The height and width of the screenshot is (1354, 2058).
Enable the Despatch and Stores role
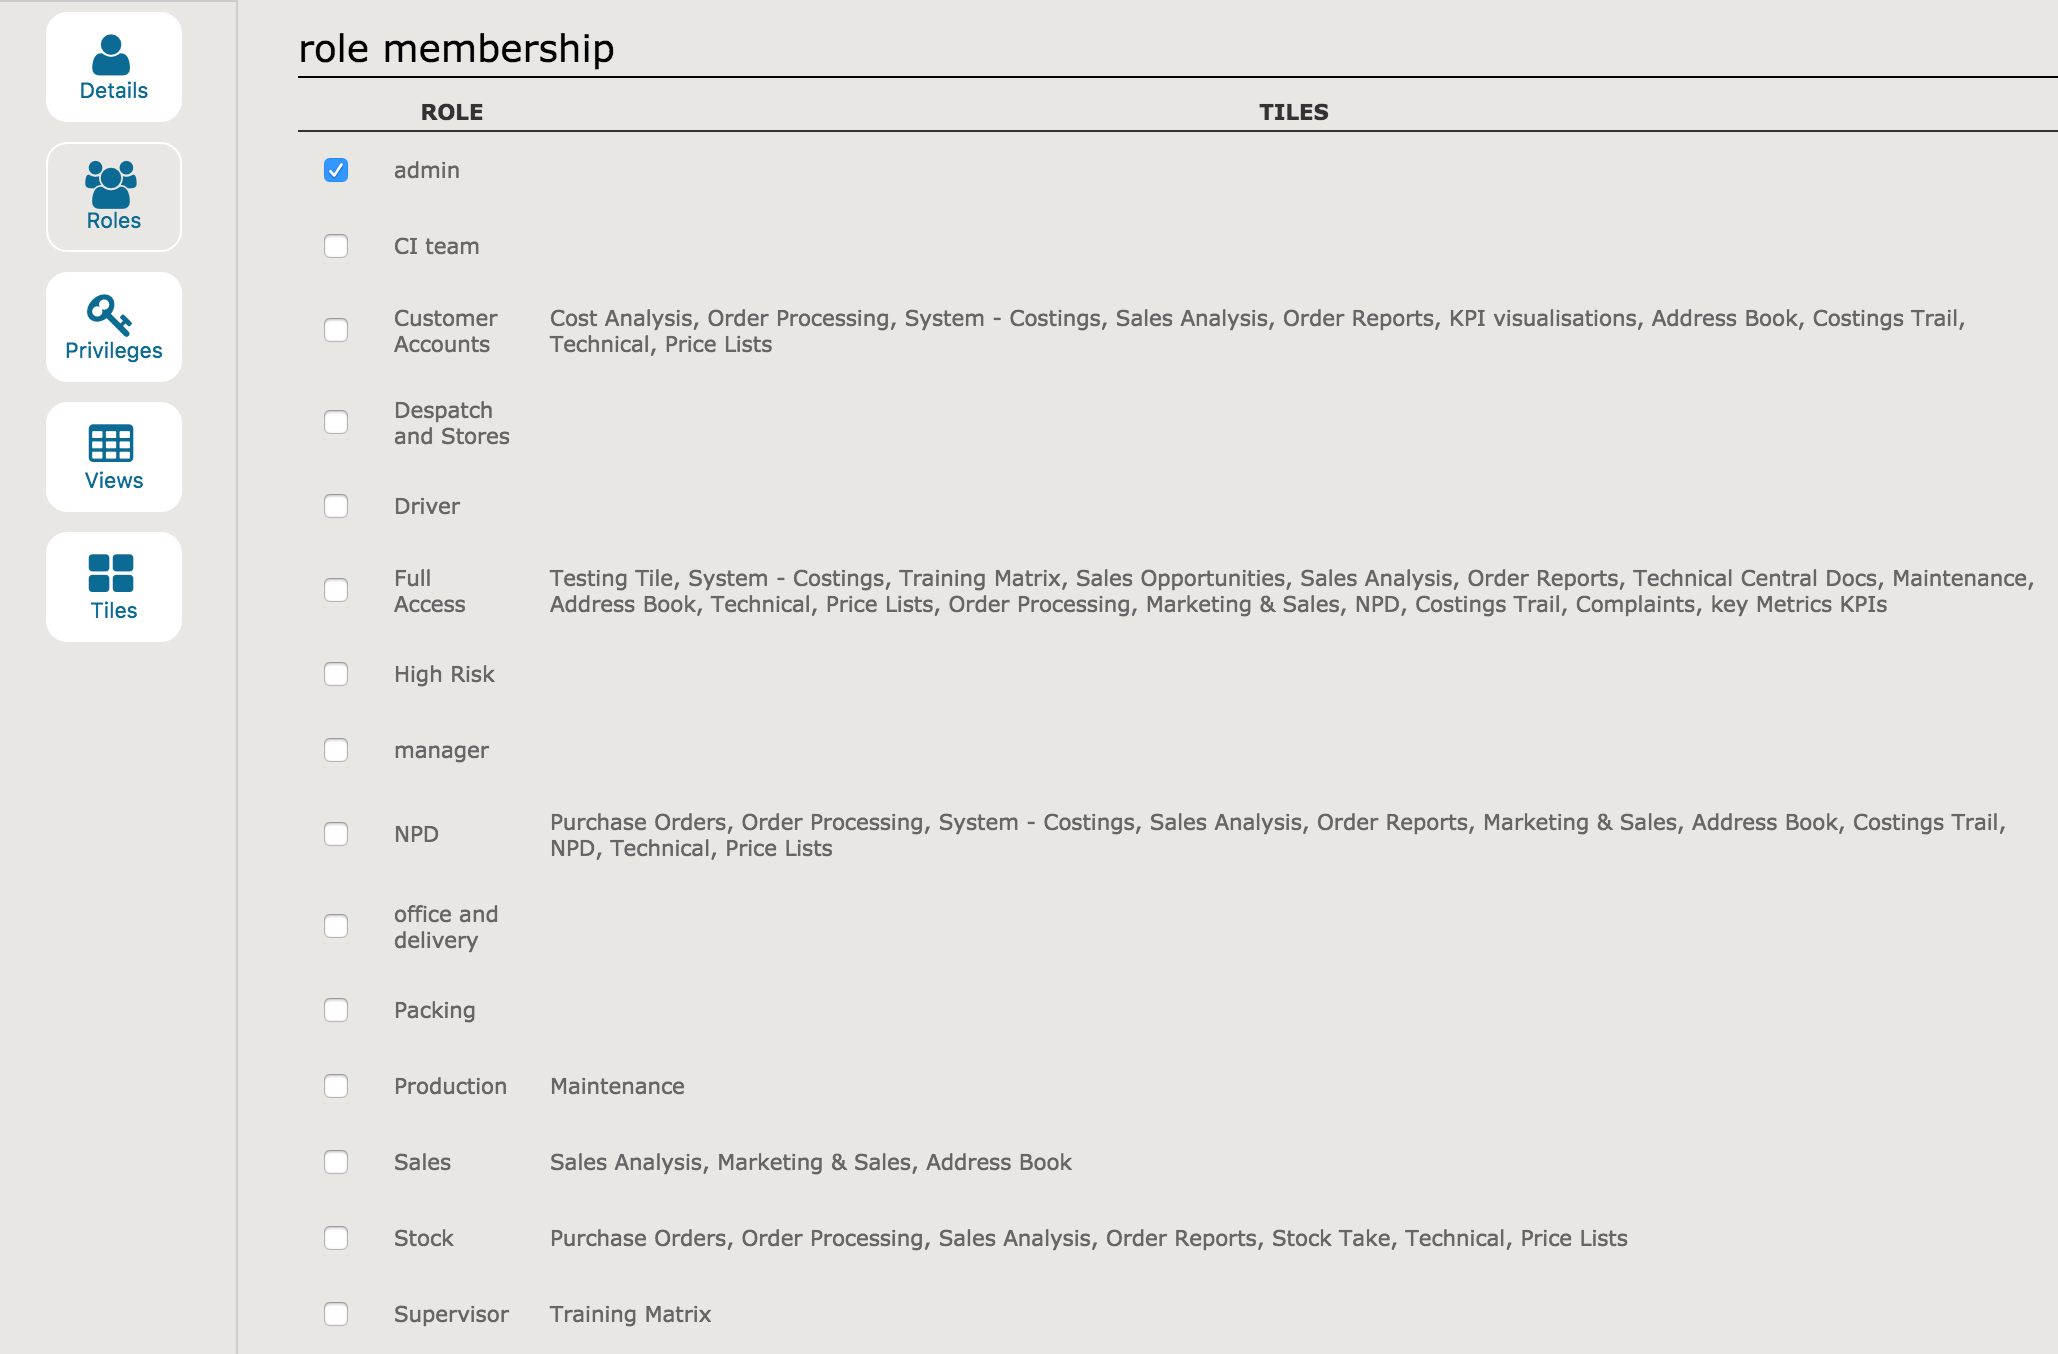(336, 422)
